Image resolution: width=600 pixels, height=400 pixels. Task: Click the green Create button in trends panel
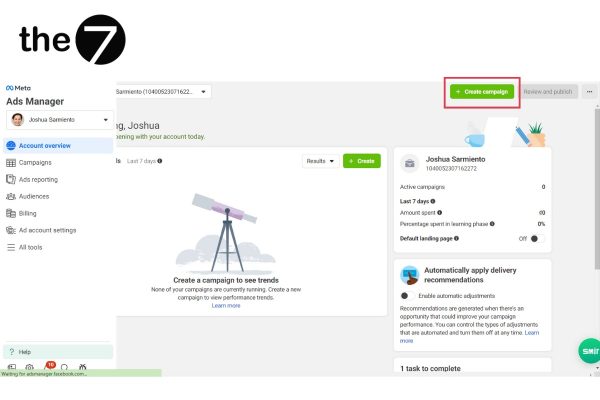pyautogui.click(x=362, y=161)
